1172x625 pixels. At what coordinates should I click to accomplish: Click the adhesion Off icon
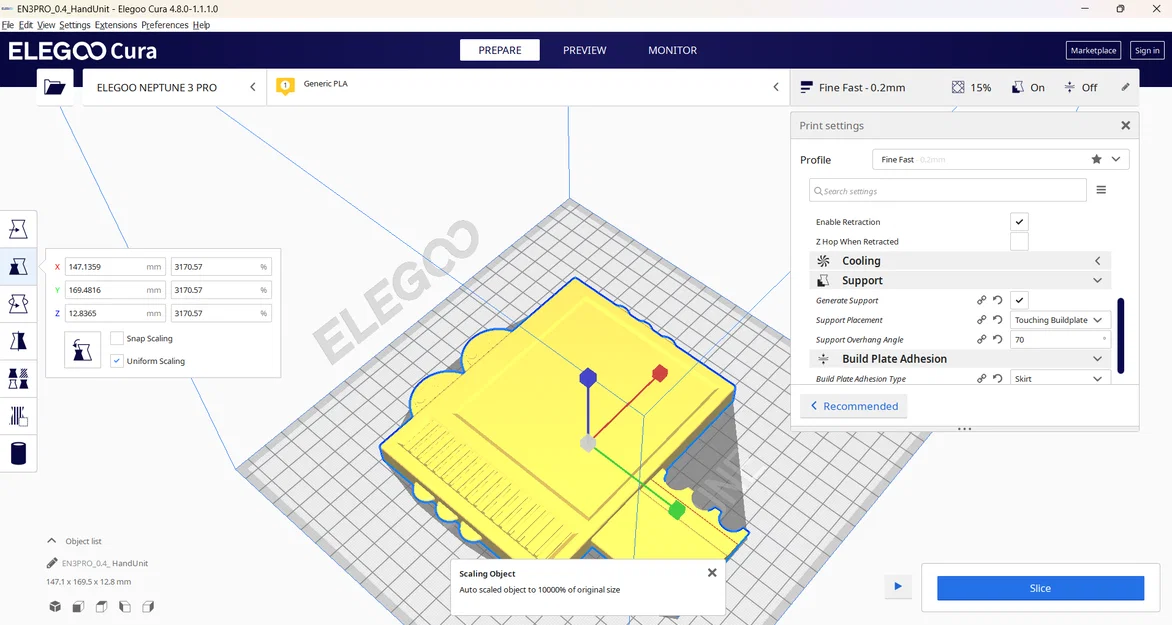(1070, 87)
